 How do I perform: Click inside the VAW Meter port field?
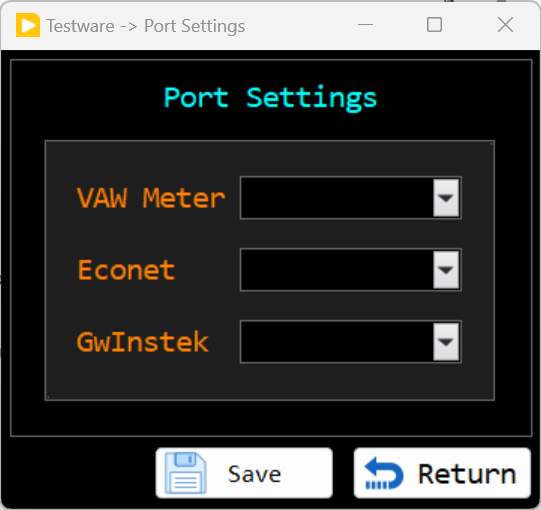pos(337,198)
